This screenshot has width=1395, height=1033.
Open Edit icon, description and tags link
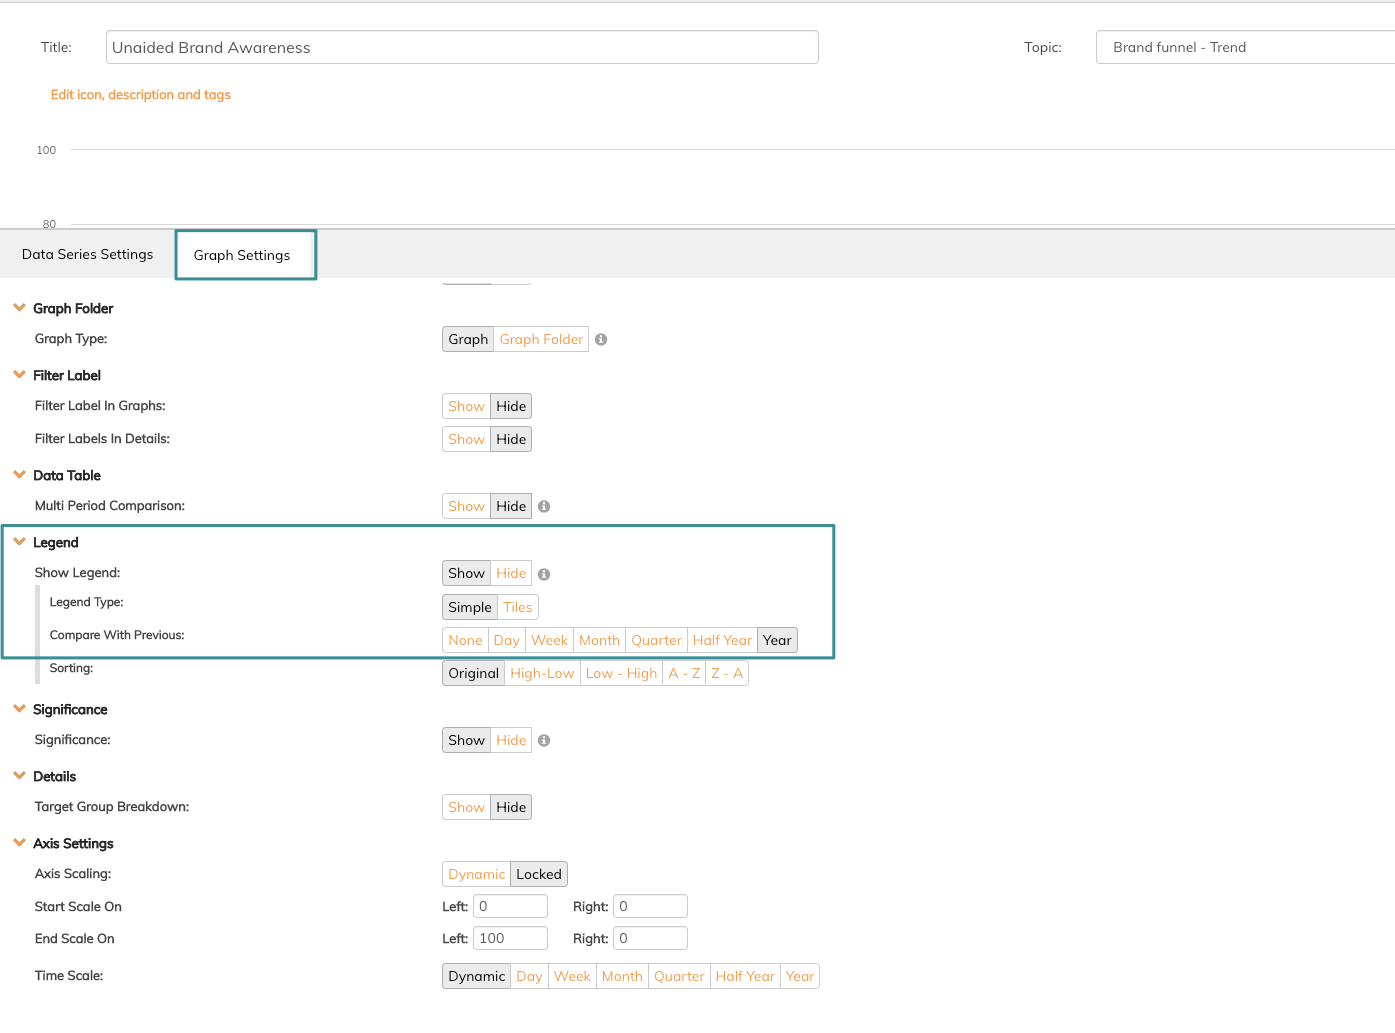click(141, 95)
